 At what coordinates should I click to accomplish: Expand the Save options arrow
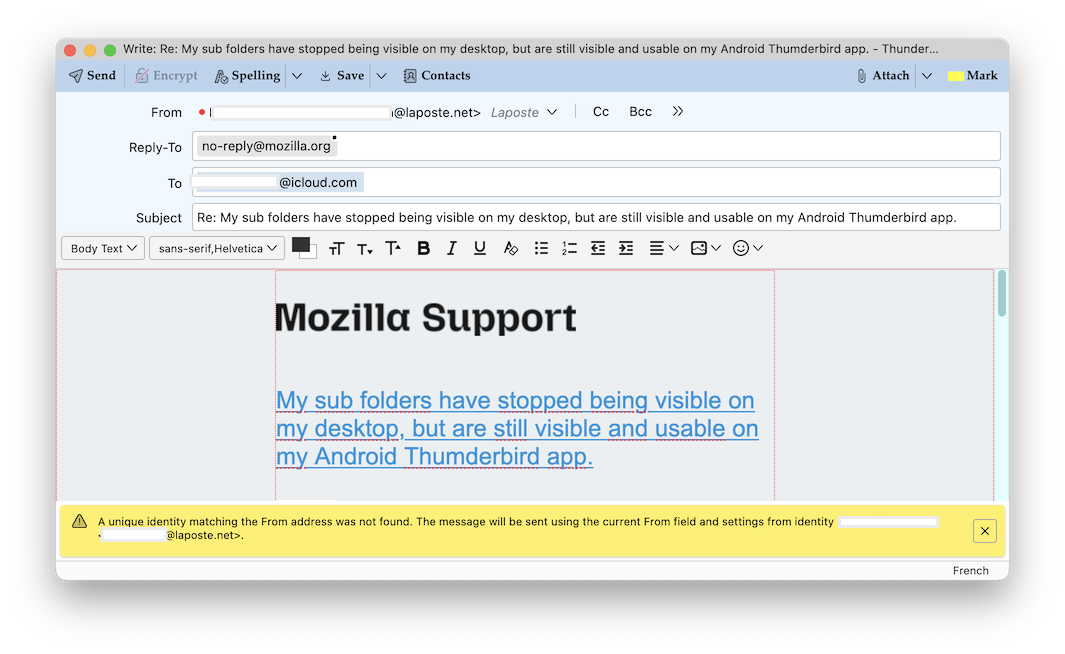tap(382, 76)
